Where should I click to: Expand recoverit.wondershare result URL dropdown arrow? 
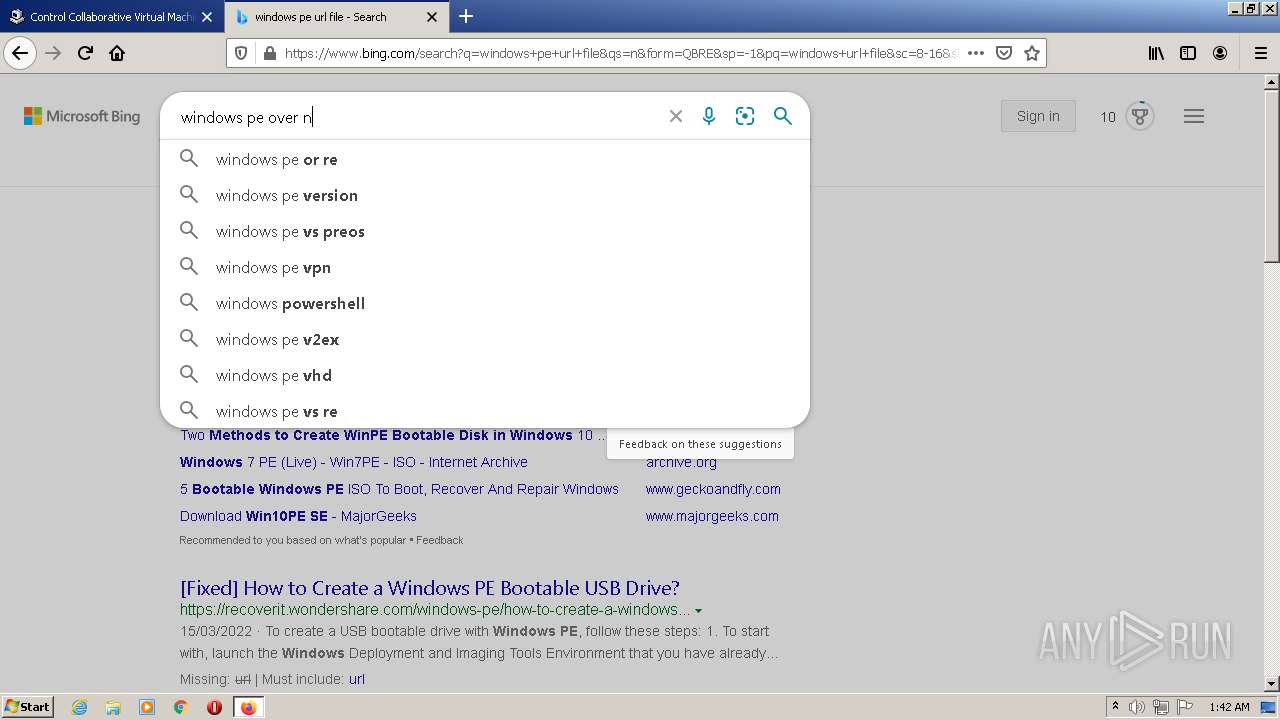tap(698, 610)
